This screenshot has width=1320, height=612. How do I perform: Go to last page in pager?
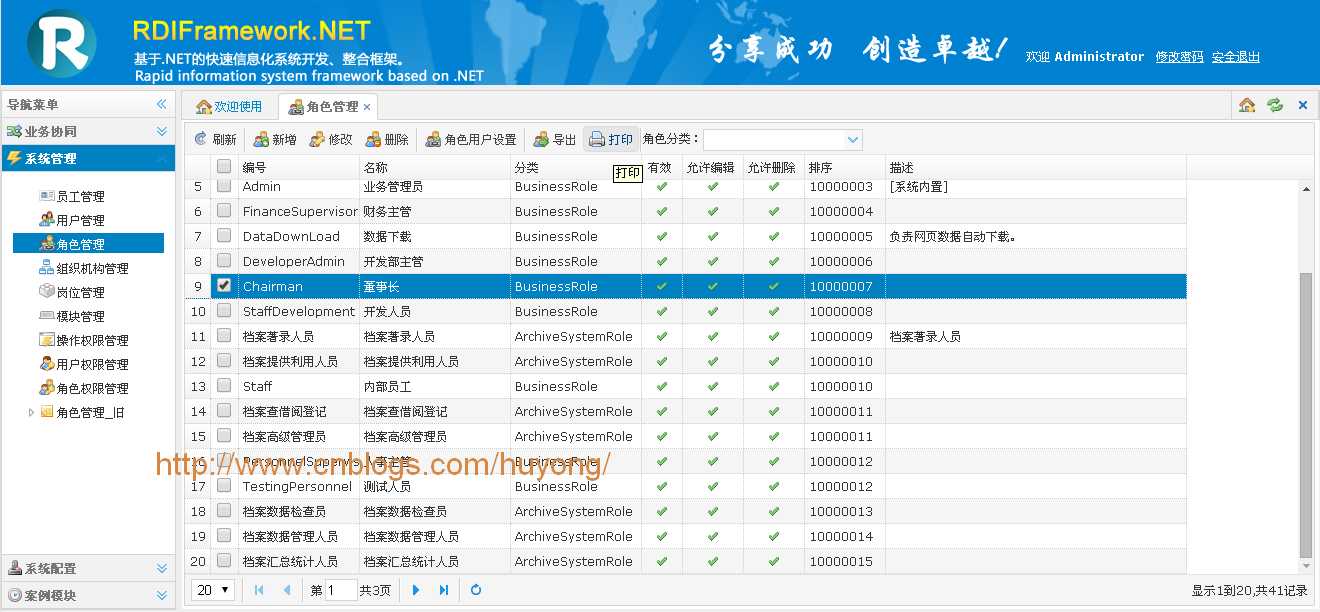pyautogui.click(x=444, y=590)
